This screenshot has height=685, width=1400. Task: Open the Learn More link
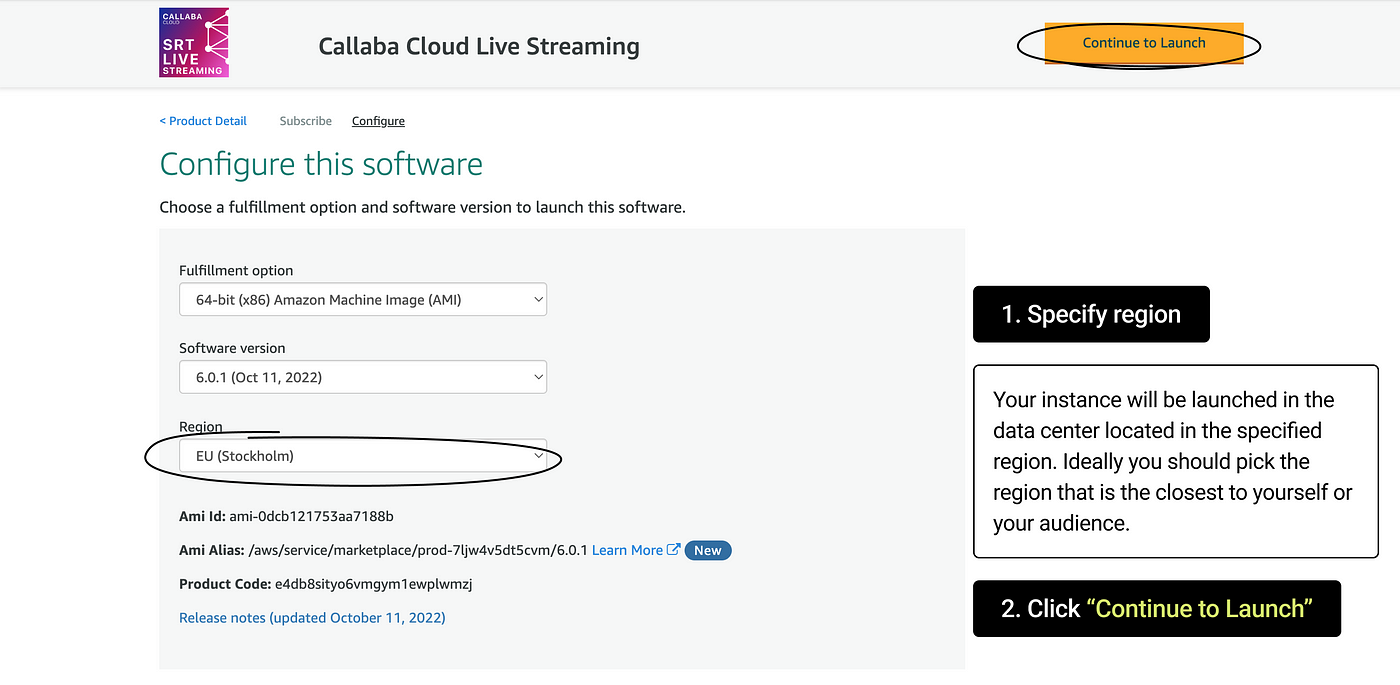[x=627, y=550]
